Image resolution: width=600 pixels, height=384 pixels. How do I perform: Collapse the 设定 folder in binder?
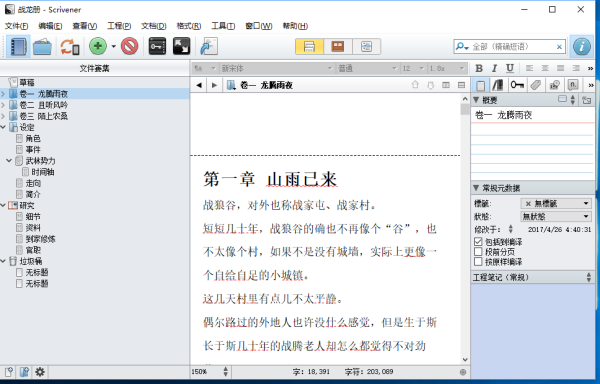click(3, 127)
